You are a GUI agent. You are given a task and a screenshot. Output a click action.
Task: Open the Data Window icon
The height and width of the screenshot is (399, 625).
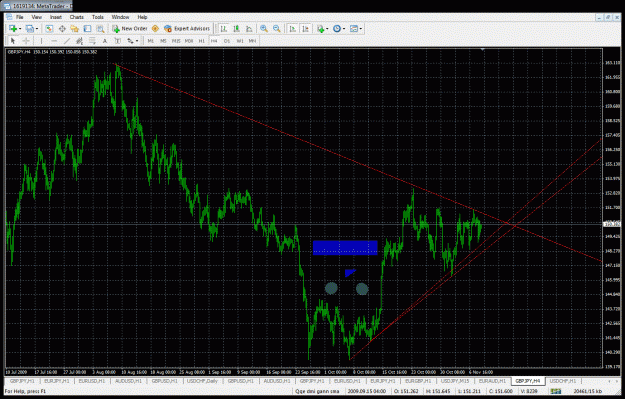[62, 29]
